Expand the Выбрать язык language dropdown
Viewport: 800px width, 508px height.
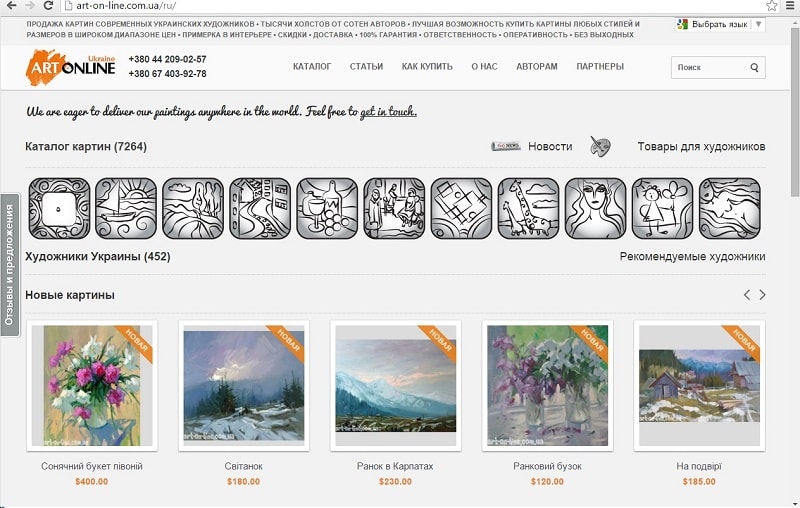point(720,24)
